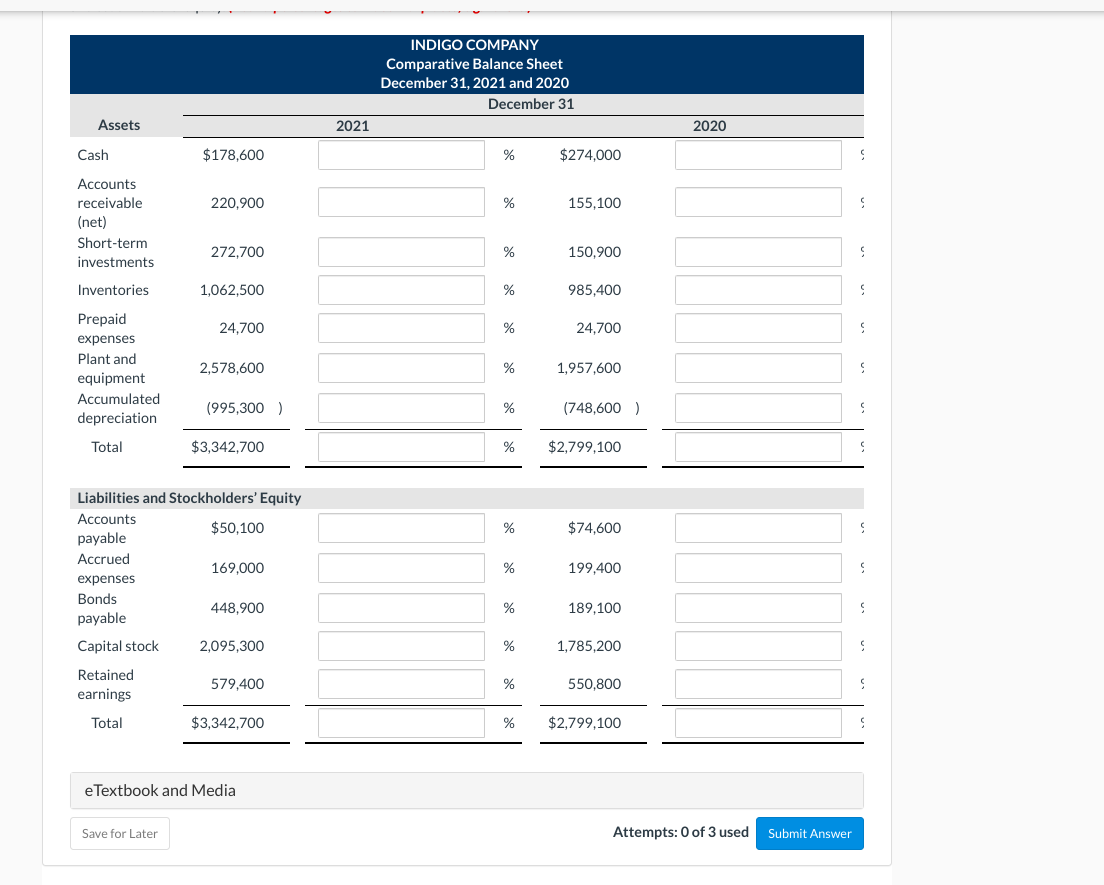Click the Attempts: 0 of 3 used text
Image resolution: width=1104 pixels, height=885 pixels.
(x=681, y=832)
